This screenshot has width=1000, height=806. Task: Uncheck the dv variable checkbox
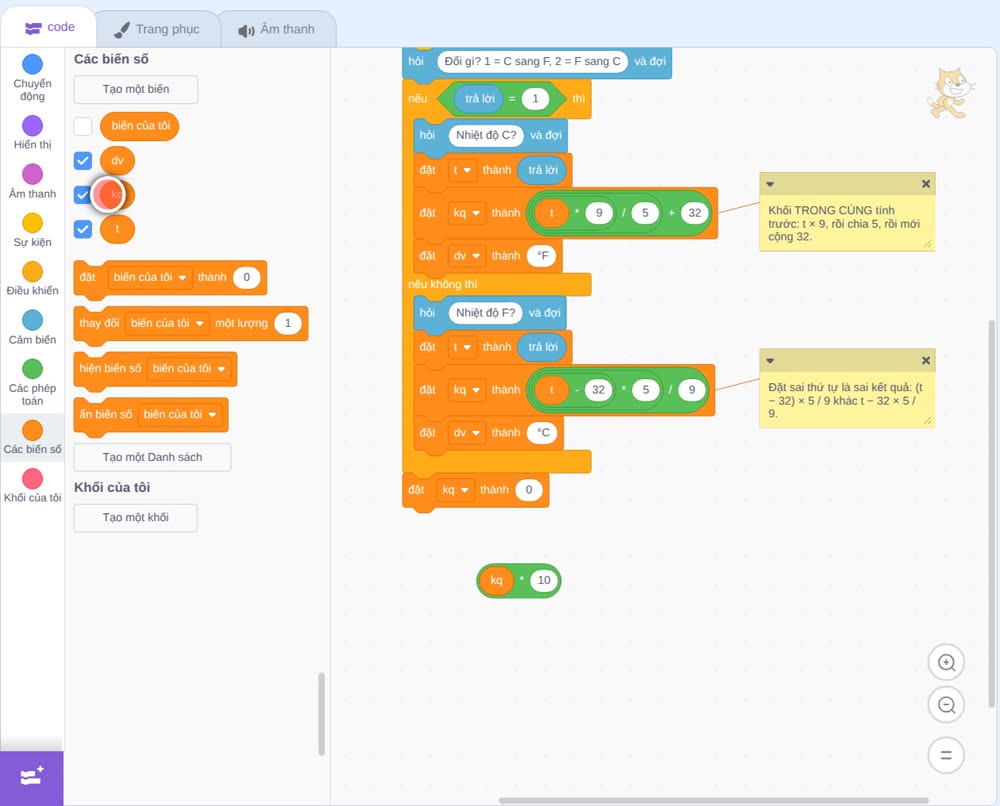(83, 160)
